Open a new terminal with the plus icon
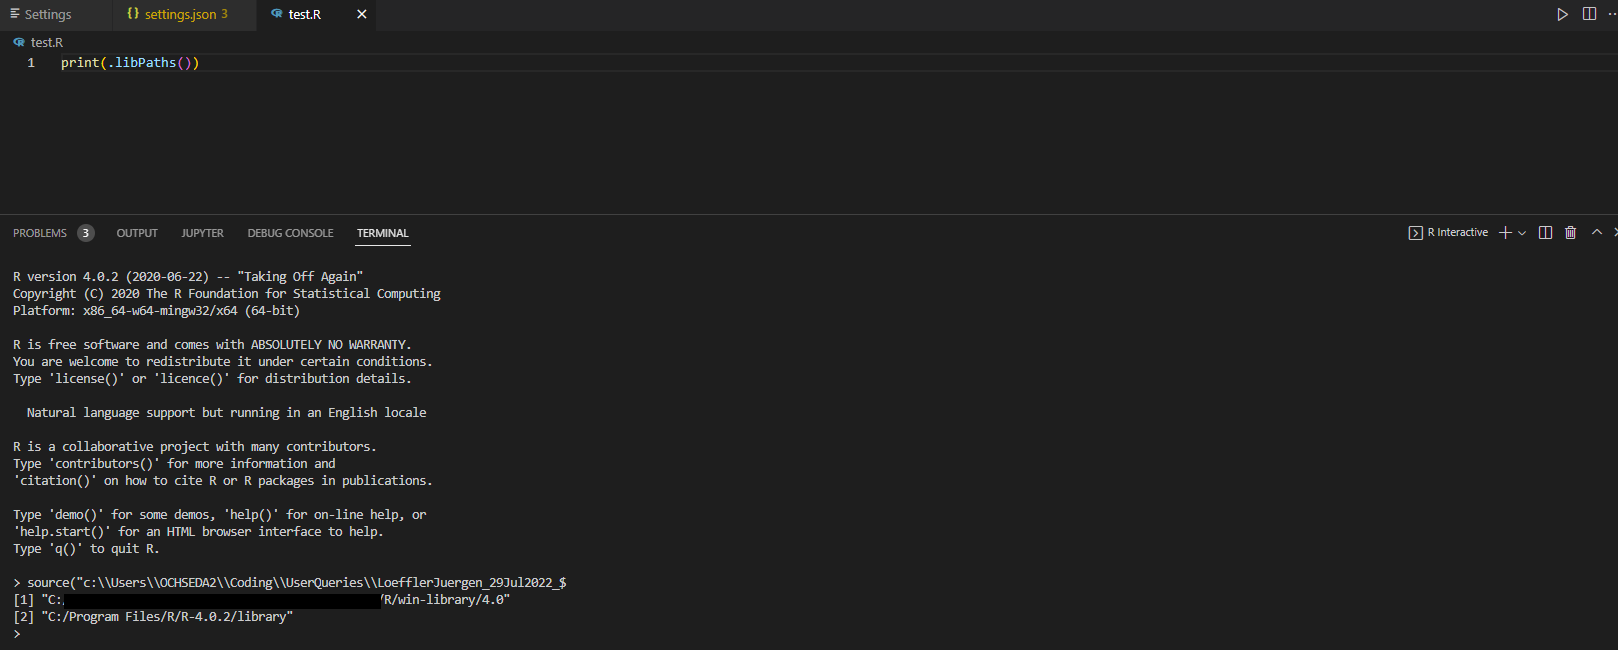Viewport: 1618px width, 650px height. tap(1503, 231)
